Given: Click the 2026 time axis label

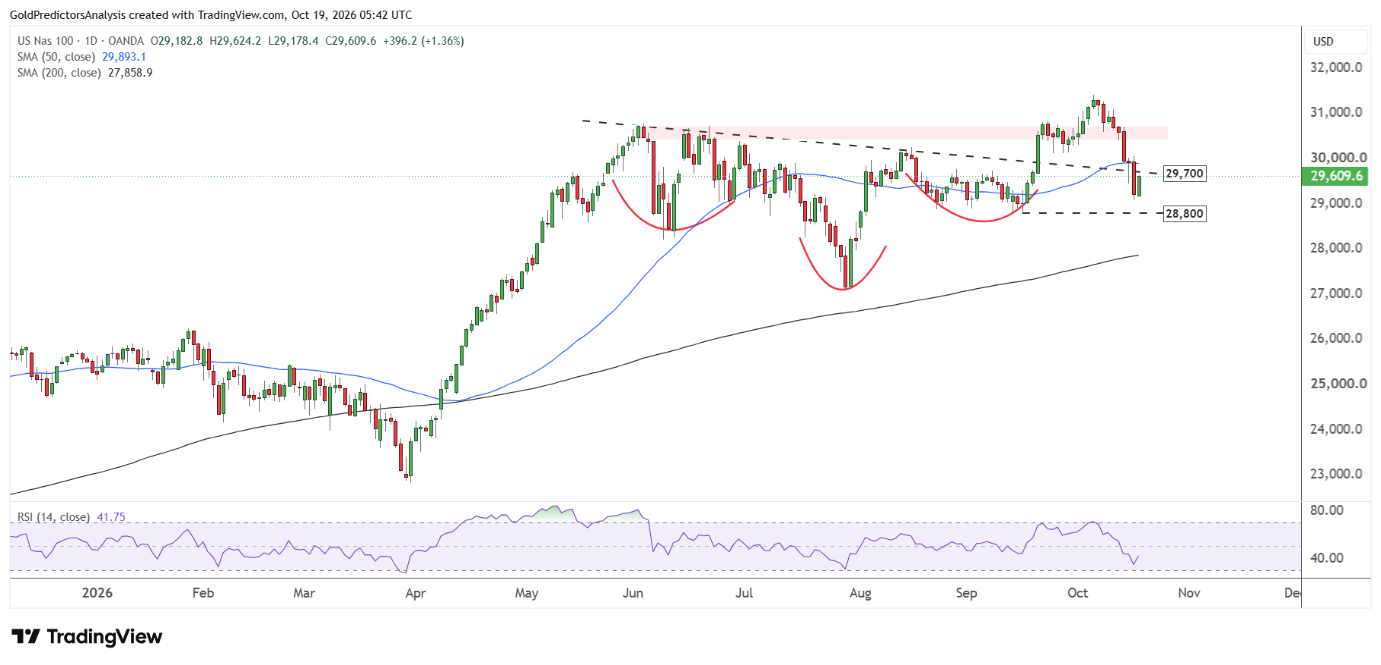Looking at the screenshot, I should coord(97,593).
